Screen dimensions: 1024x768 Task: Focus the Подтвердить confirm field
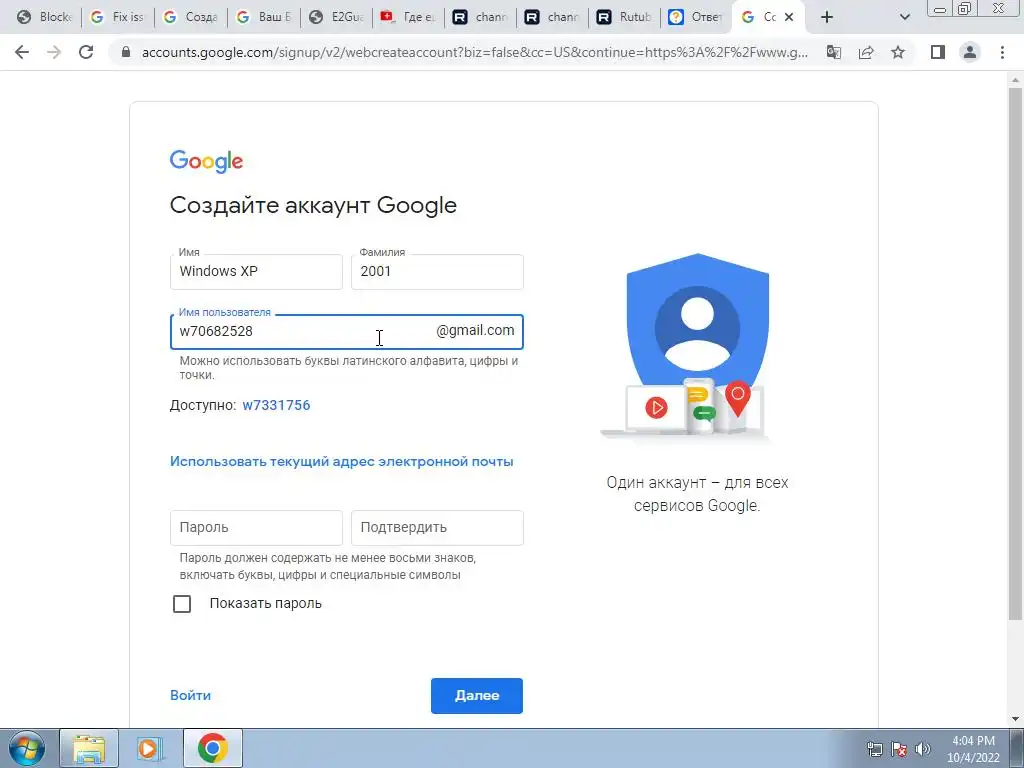click(x=437, y=528)
